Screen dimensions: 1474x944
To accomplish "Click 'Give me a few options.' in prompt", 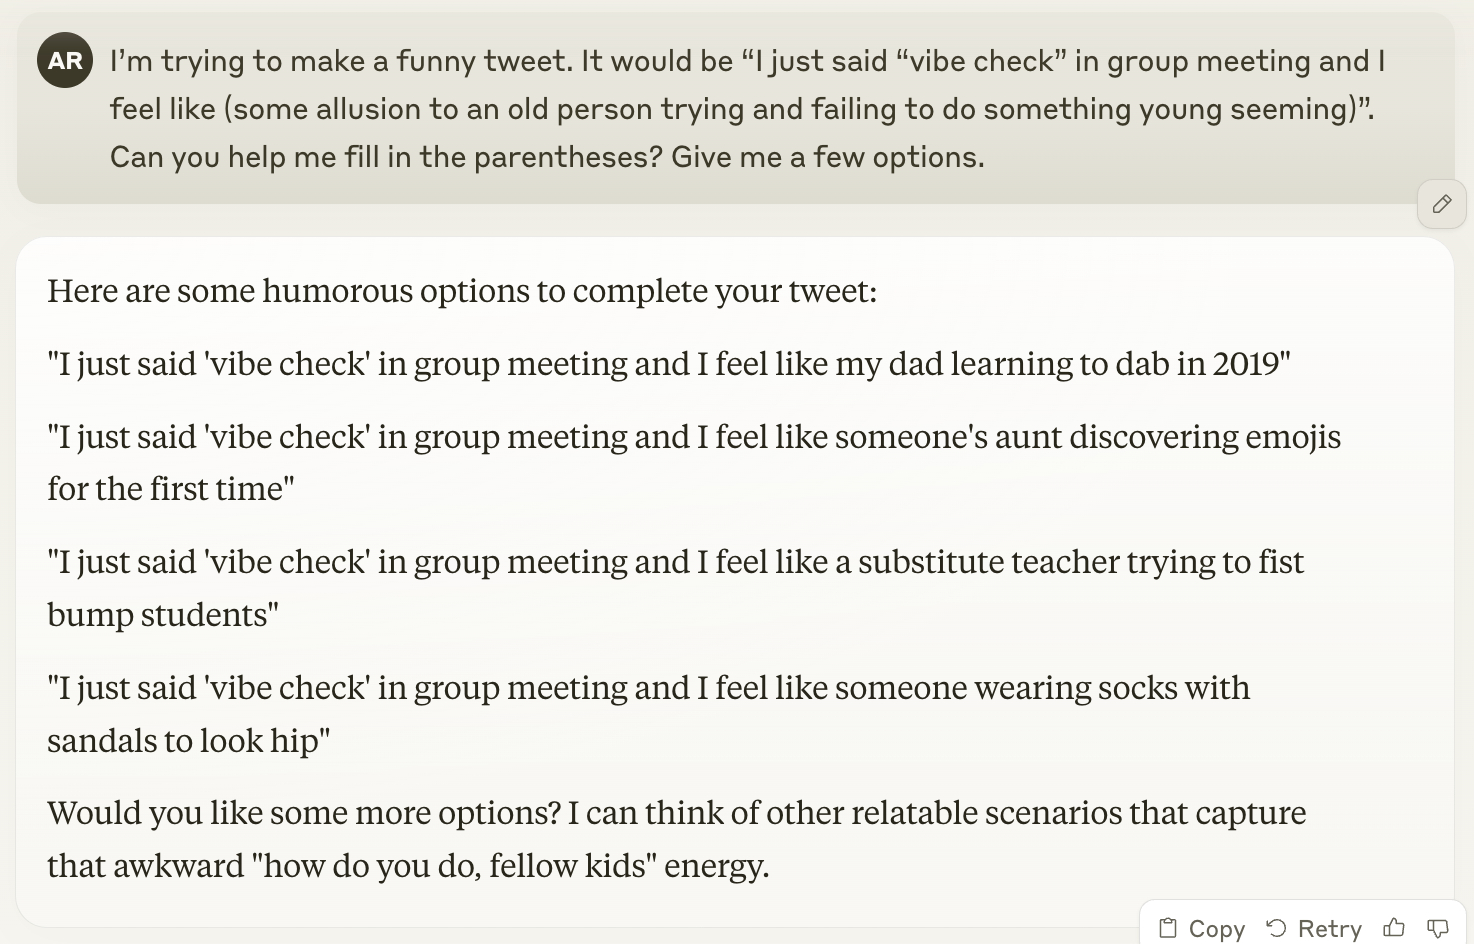I will pyautogui.click(x=827, y=157).
